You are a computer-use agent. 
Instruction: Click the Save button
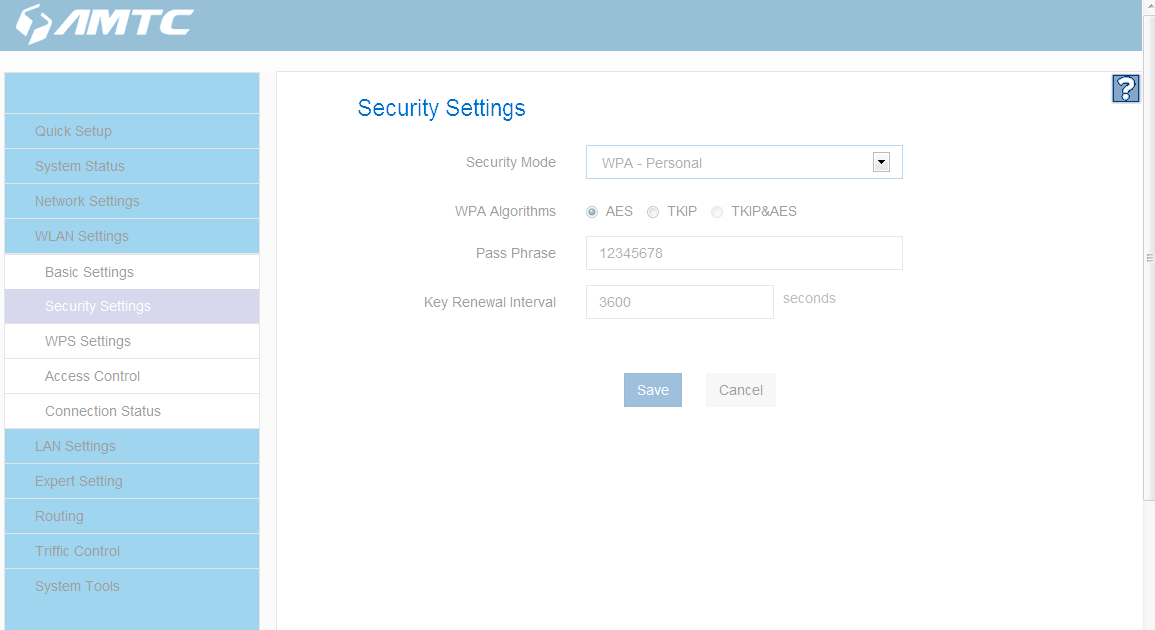tap(653, 390)
